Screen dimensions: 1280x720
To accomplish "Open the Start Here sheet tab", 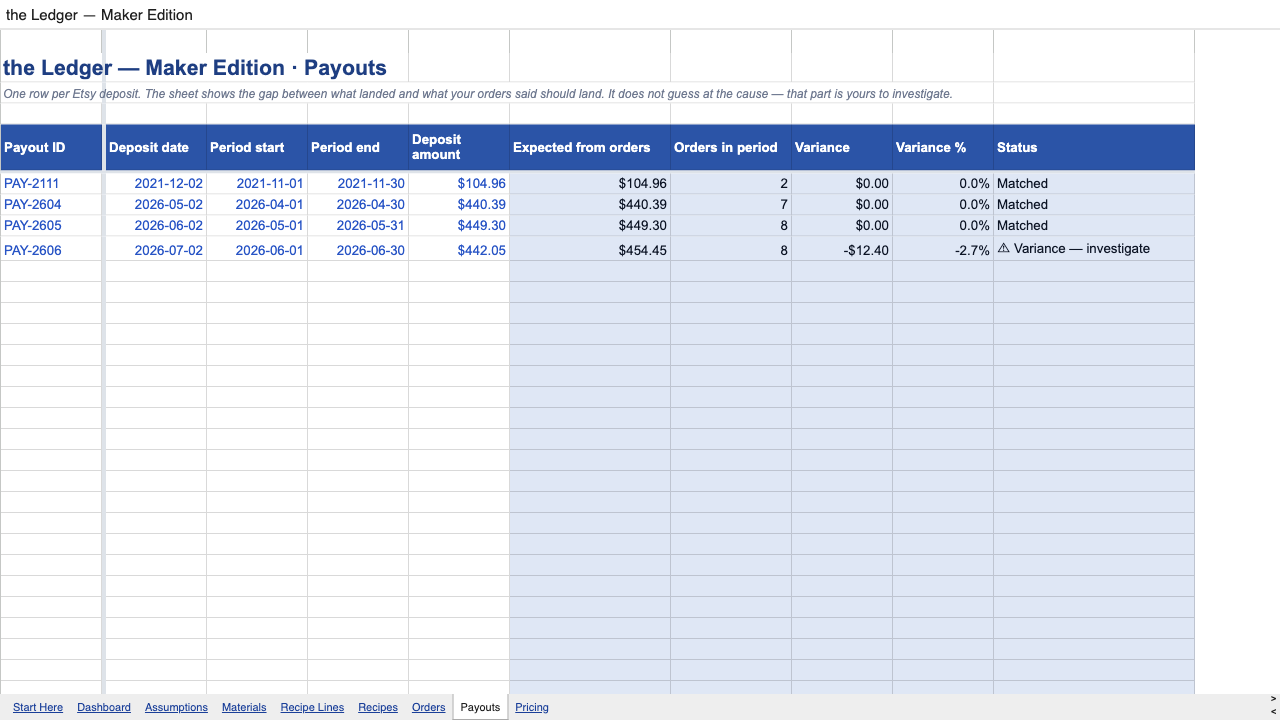I will (x=38, y=707).
